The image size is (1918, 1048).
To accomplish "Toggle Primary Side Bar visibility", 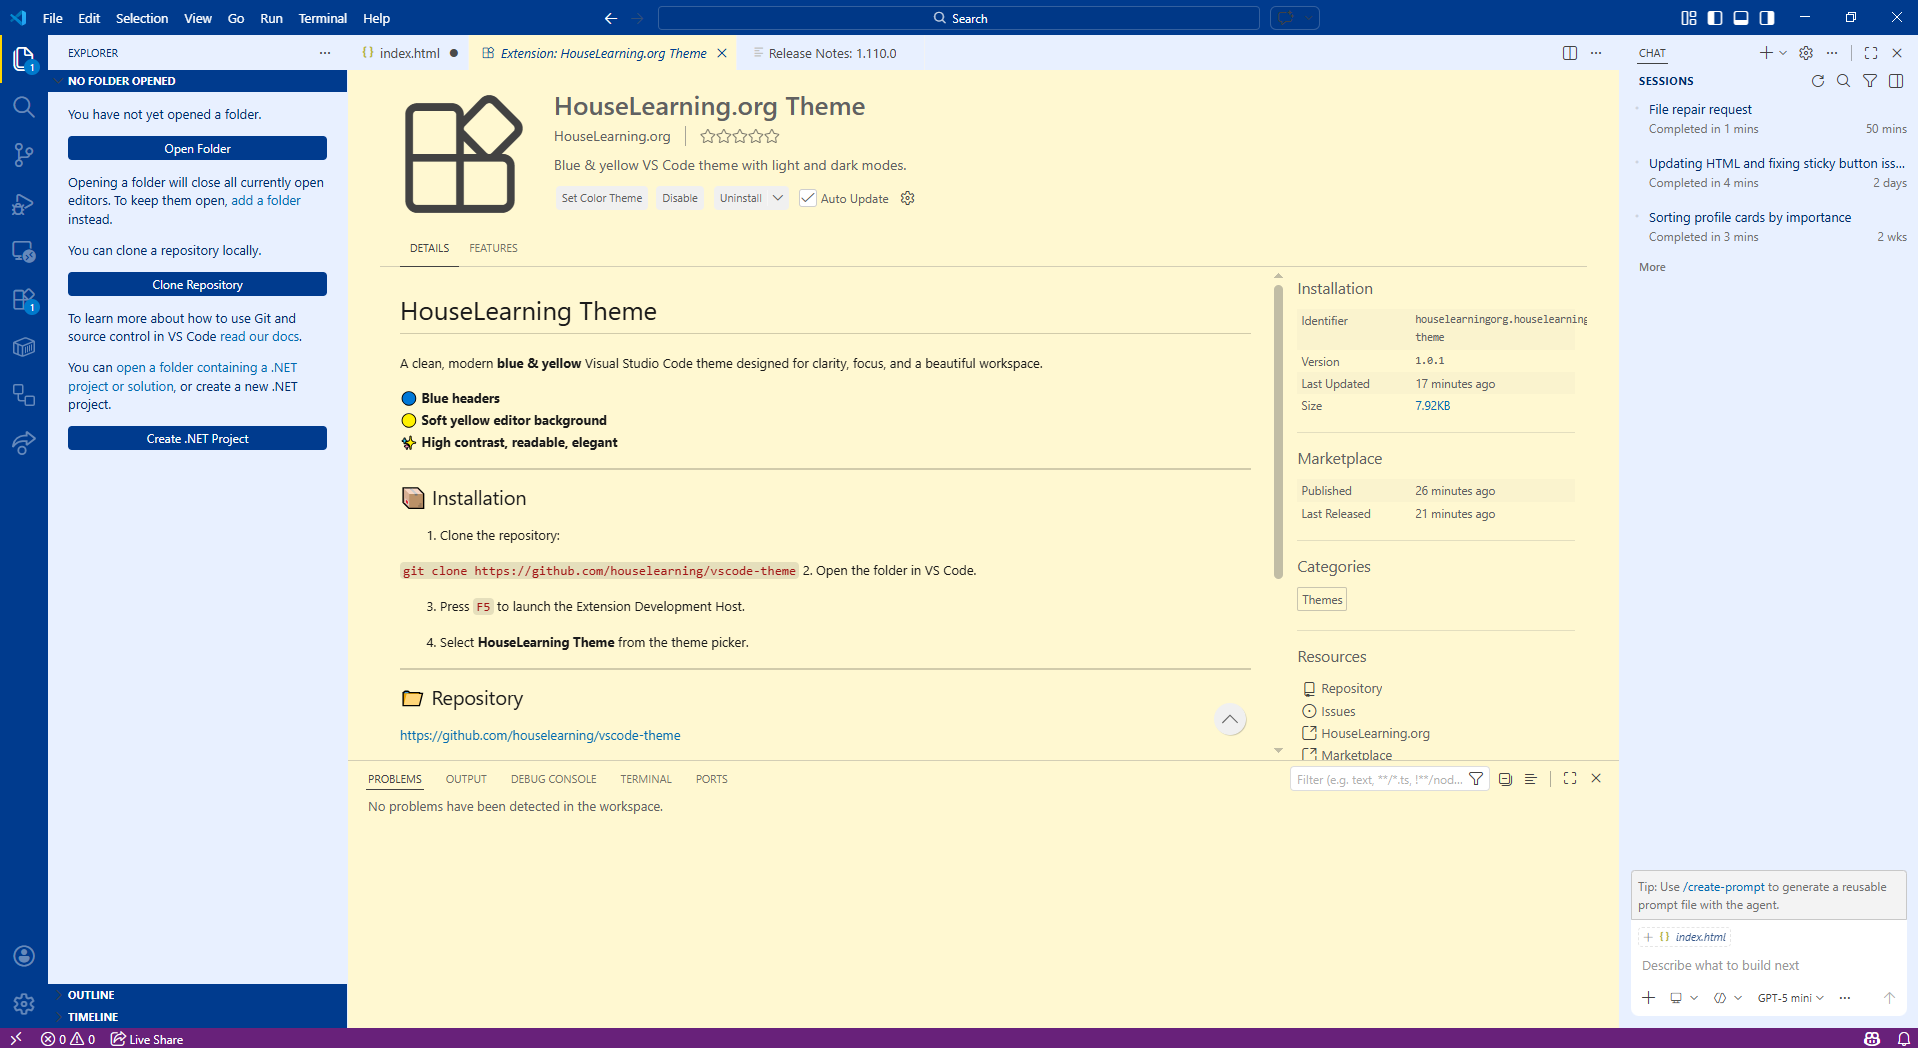I will [x=1715, y=18].
